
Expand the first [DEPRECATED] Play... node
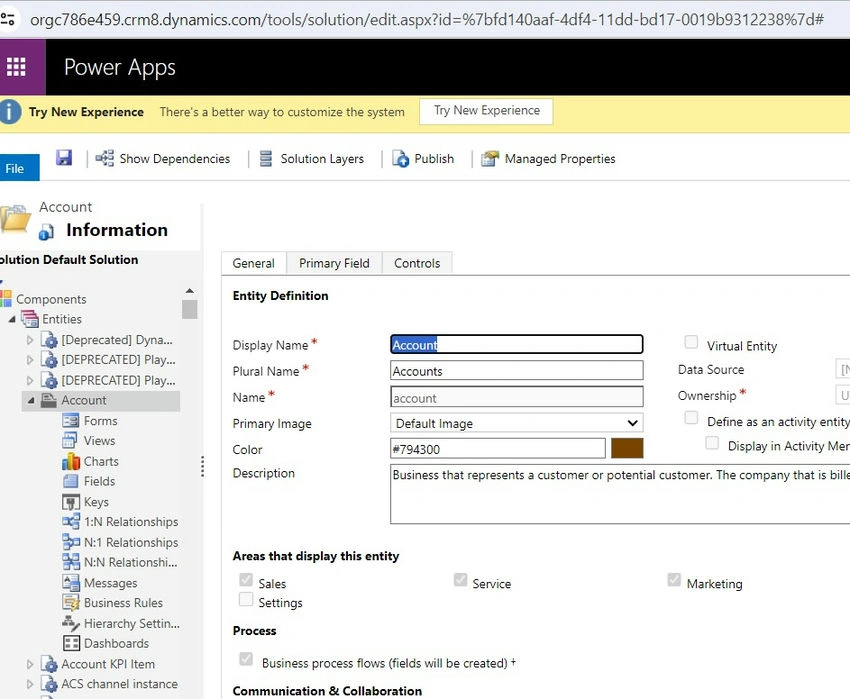coord(30,360)
